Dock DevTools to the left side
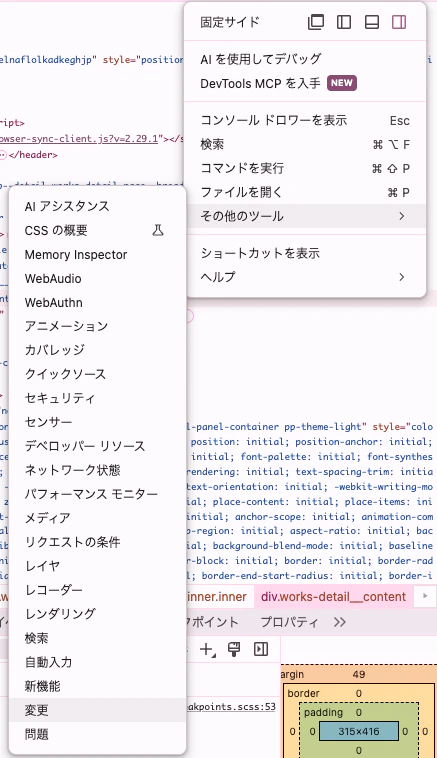 (x=344, y=22)
